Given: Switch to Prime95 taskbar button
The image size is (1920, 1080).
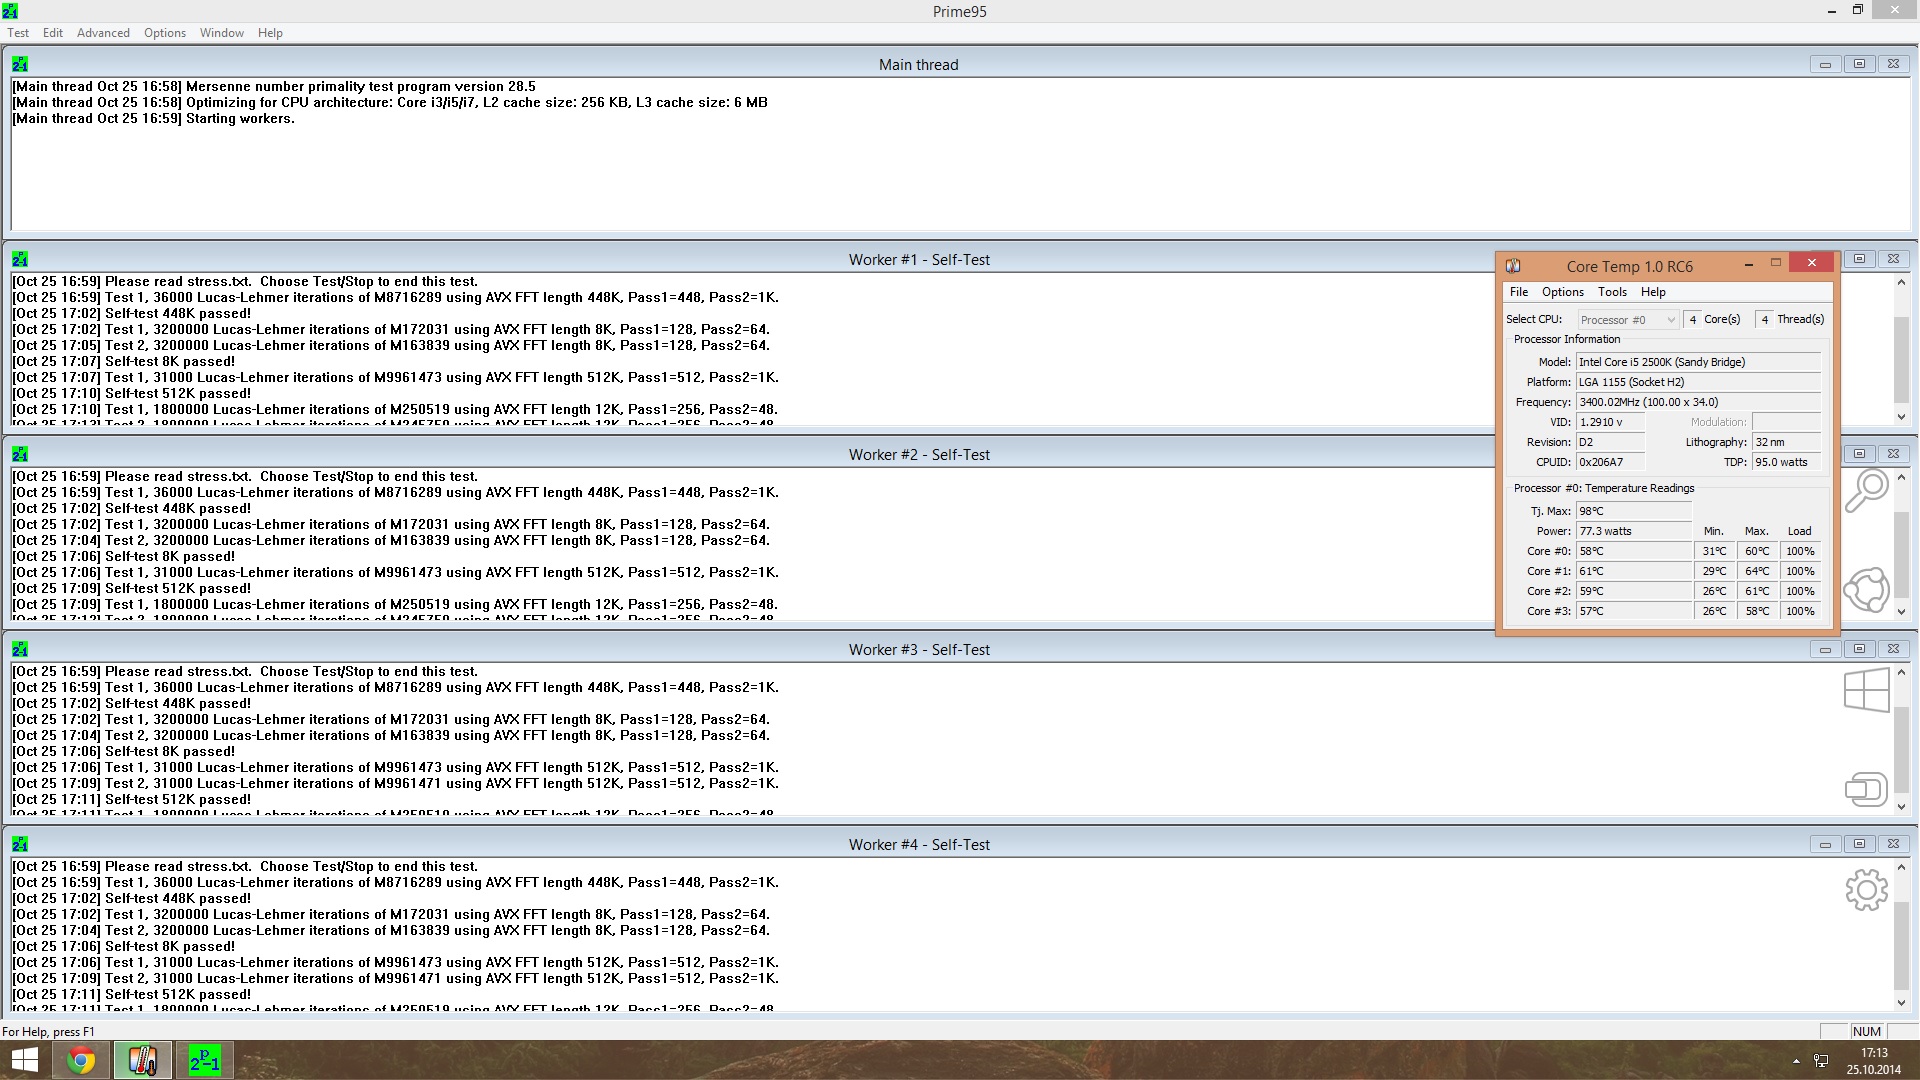Looking at the screenshot, I should coord(205,1060).
